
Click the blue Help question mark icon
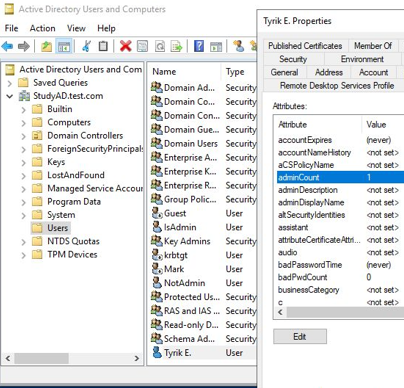tap(199, 46)
